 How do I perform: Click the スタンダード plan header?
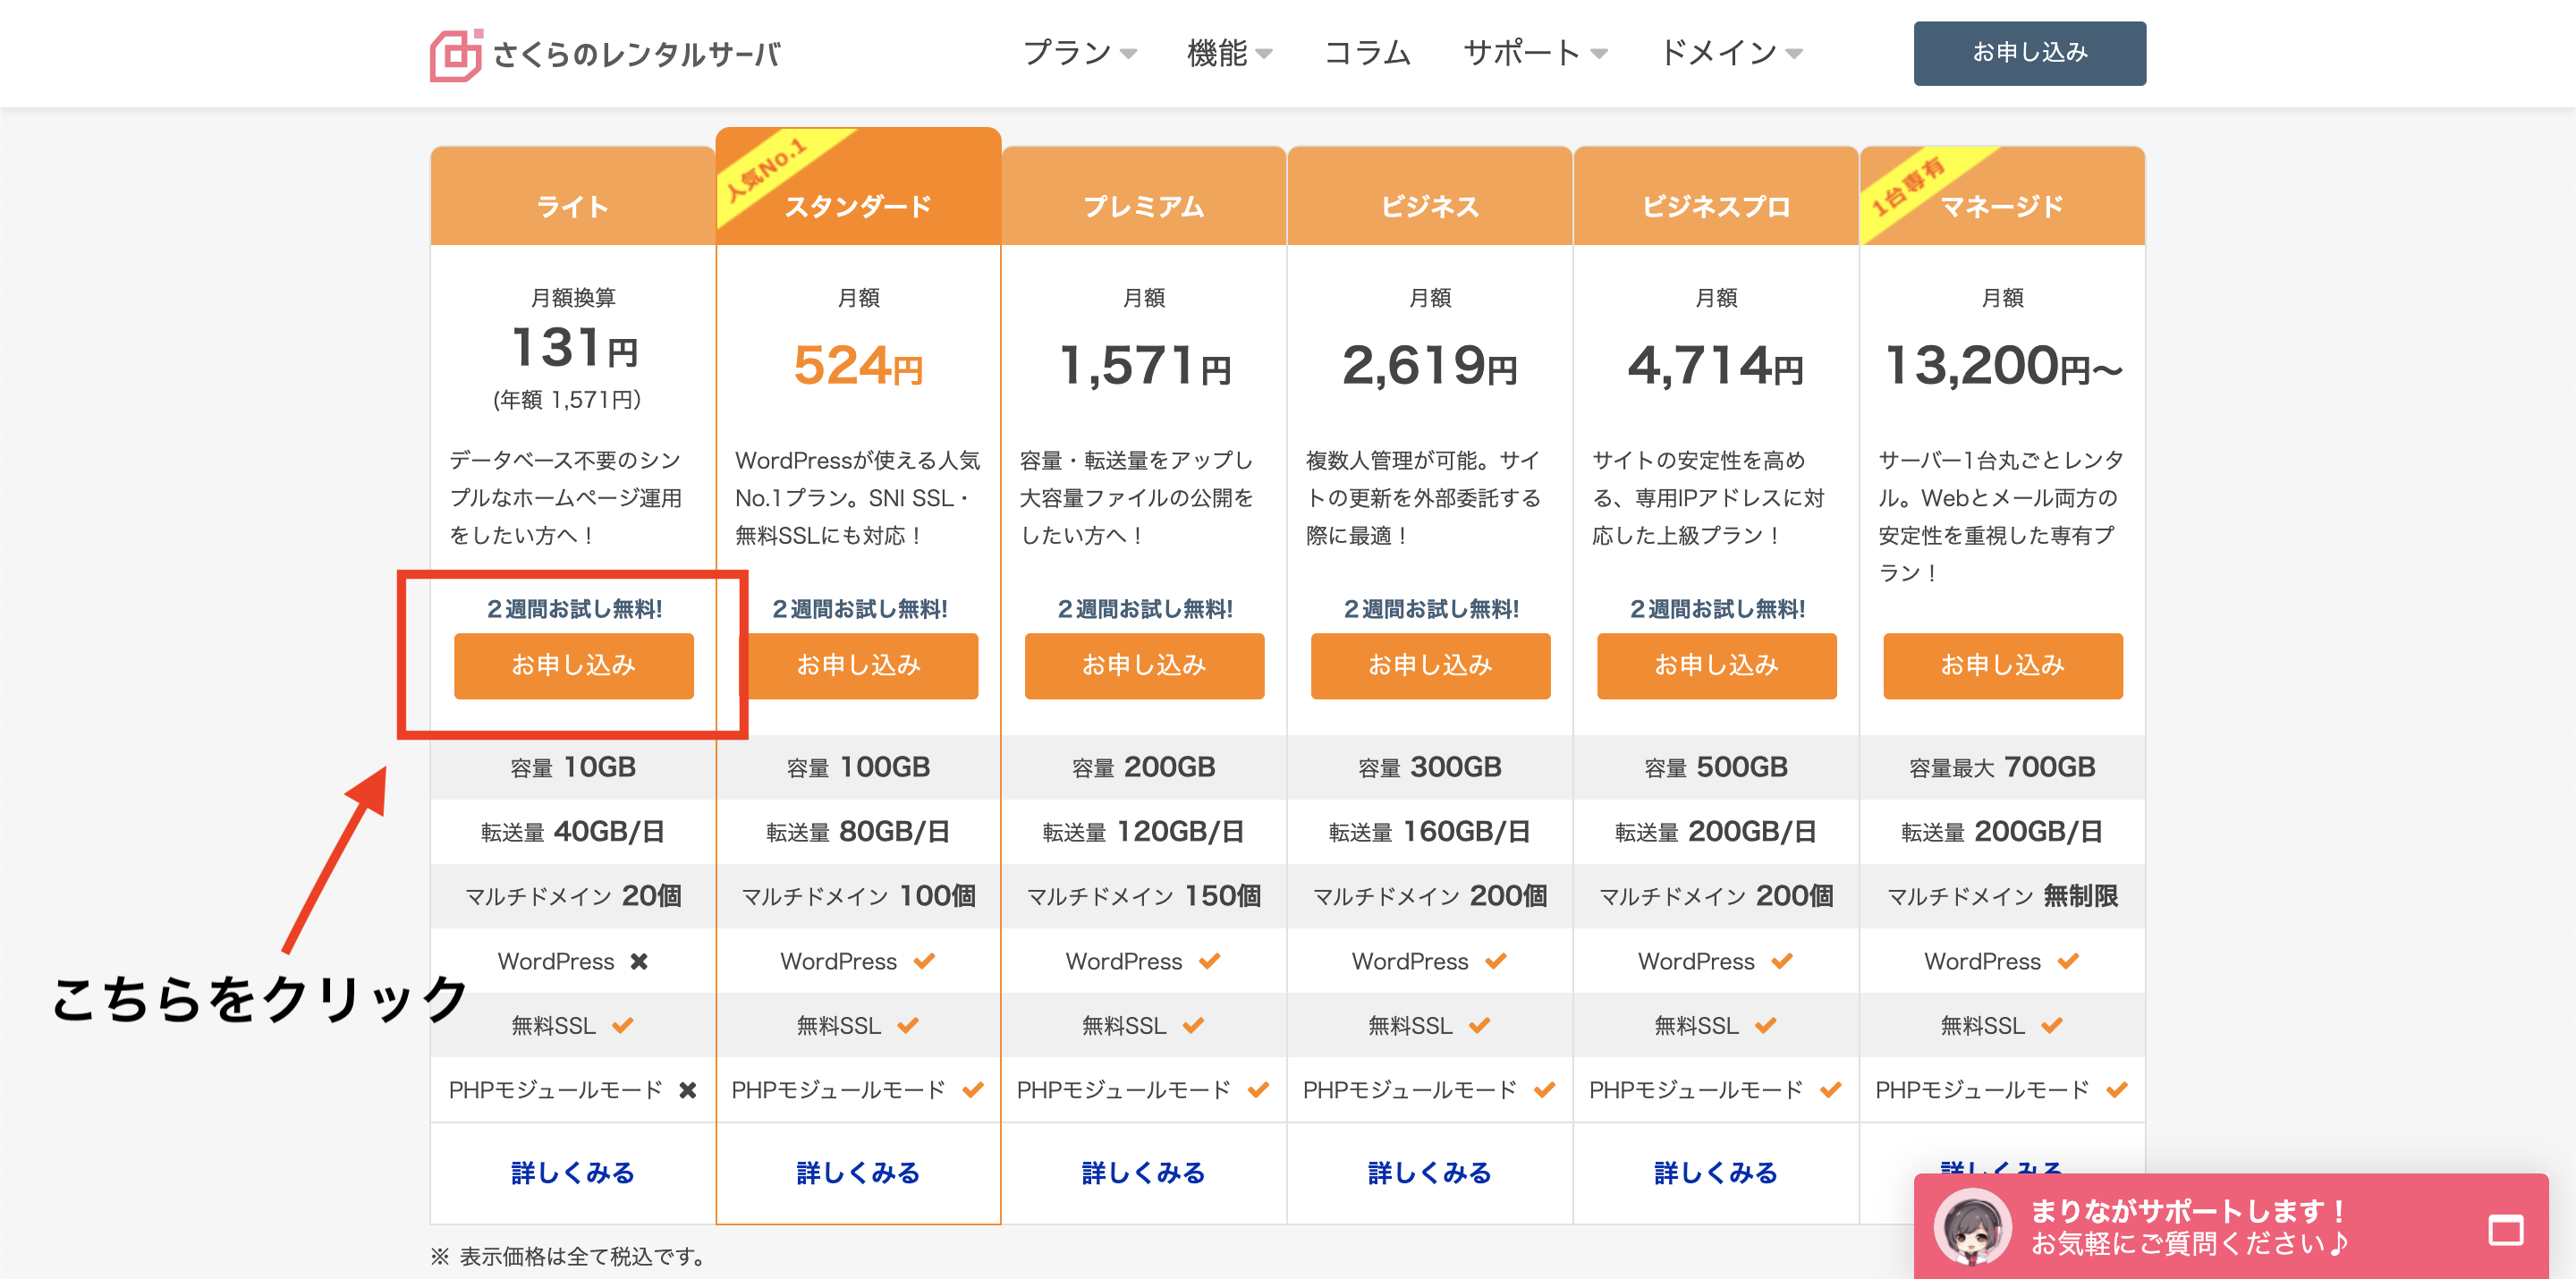click(858, 187)
